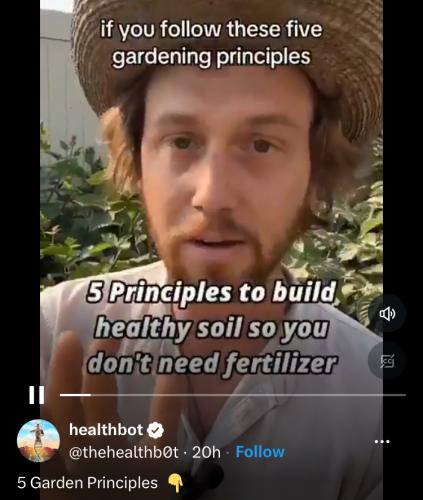423x500 pixels.
Task: Mute the video using the speaker icon
Action: (387, 314)
